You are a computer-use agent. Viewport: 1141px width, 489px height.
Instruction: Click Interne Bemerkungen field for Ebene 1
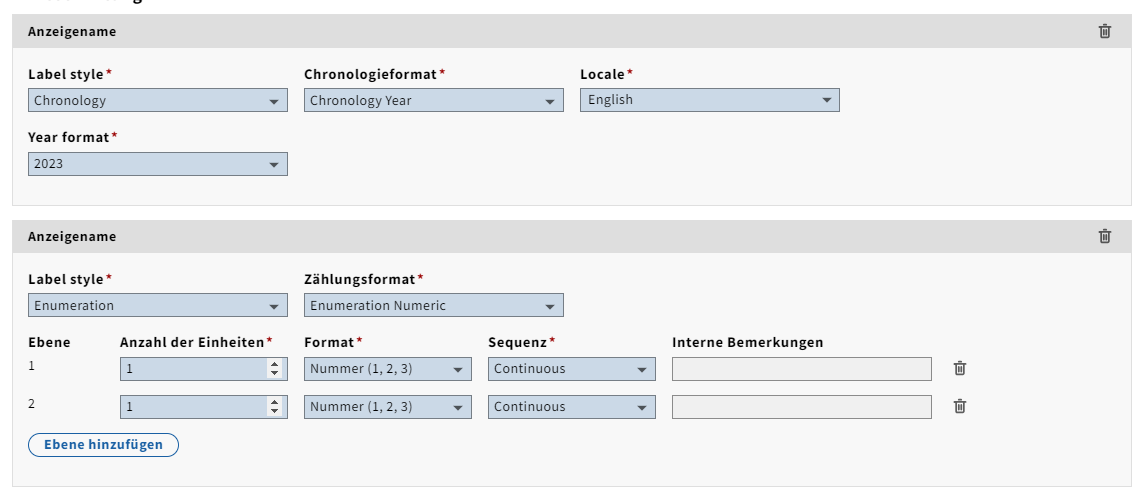tap(801, 369)
